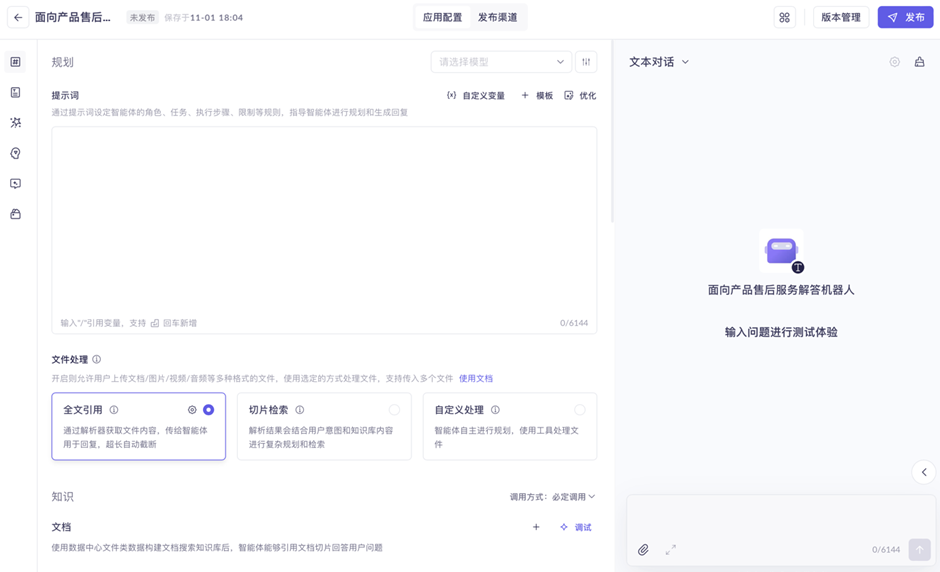Add a document with the plus icon
The height and width of the screenshot is (572, 940).
coord(536,527)
